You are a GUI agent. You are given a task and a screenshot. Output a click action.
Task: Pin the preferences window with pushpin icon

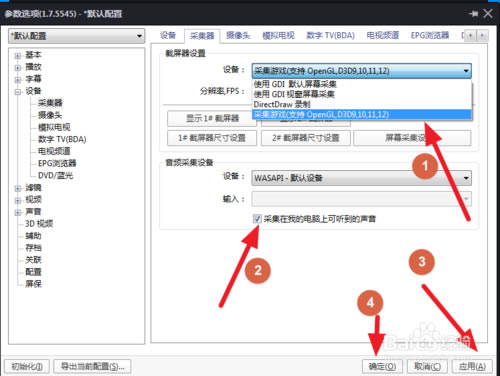pos(473,14)
